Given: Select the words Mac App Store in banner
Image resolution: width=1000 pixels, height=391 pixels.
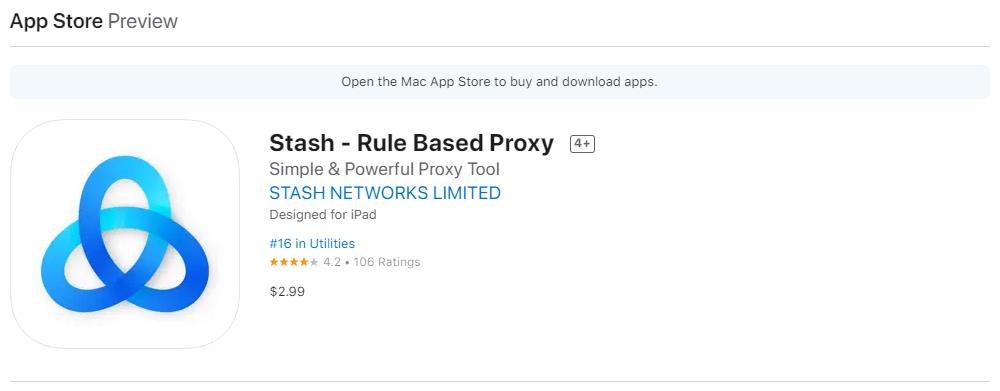Looking at the screenshot, I should click(x=446, y=82).
